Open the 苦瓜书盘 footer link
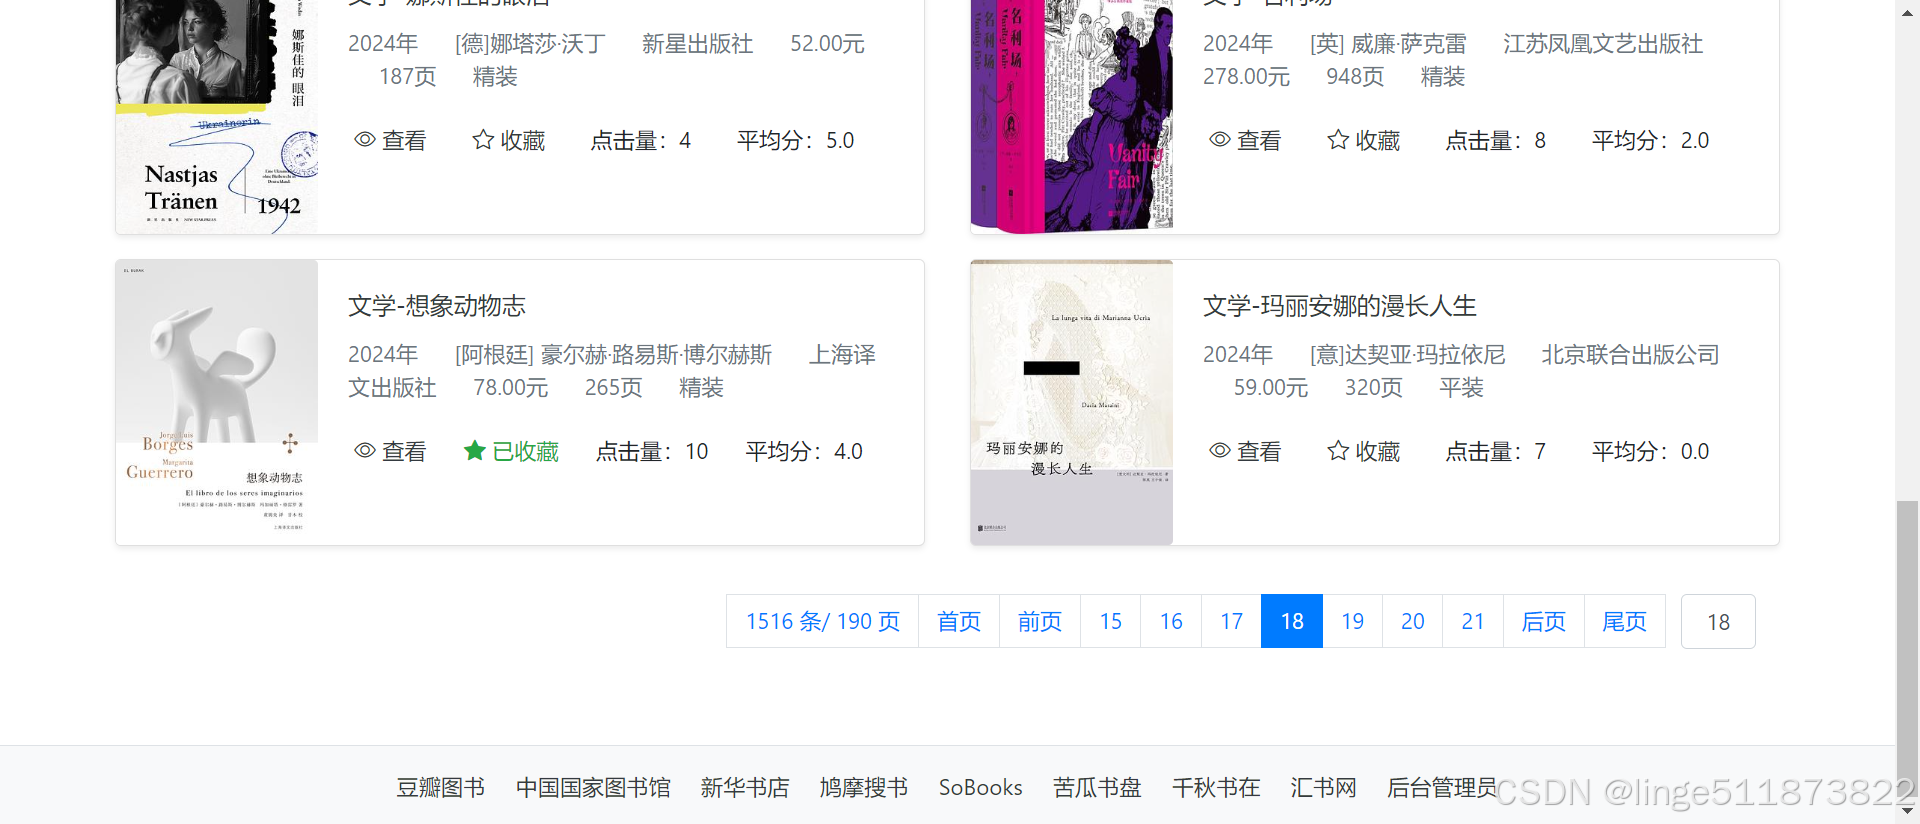1920x824 pixels. pyautogui.click(x=1097, y=788)
